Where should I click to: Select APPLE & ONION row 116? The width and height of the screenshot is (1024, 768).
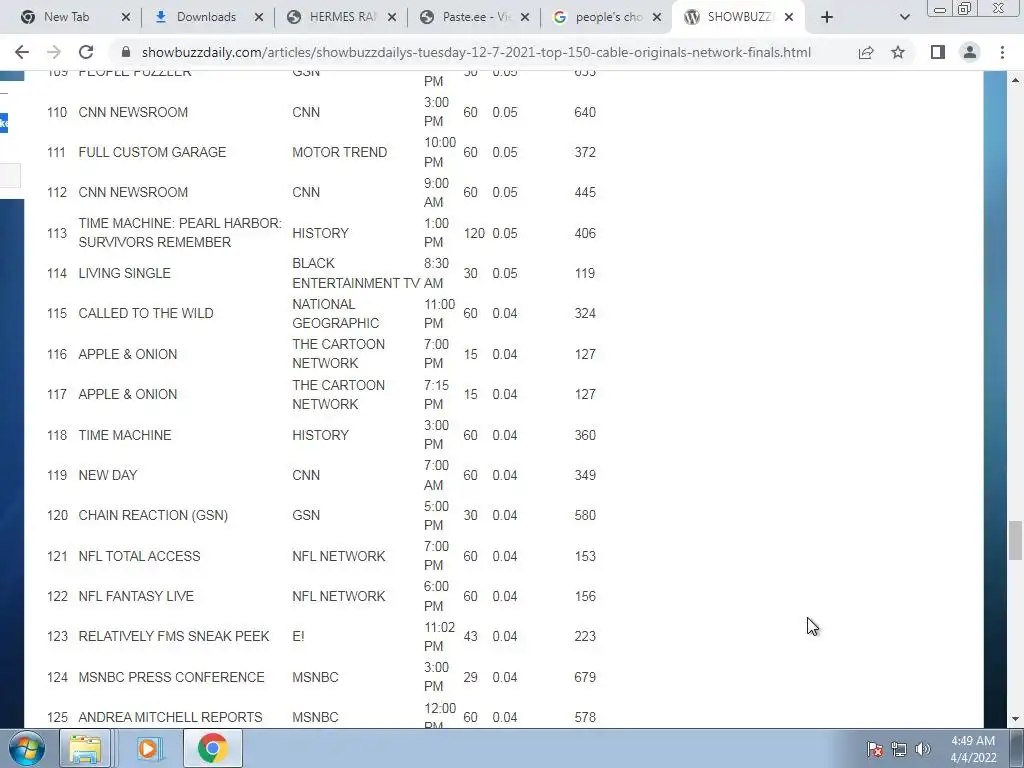[127, 354]
